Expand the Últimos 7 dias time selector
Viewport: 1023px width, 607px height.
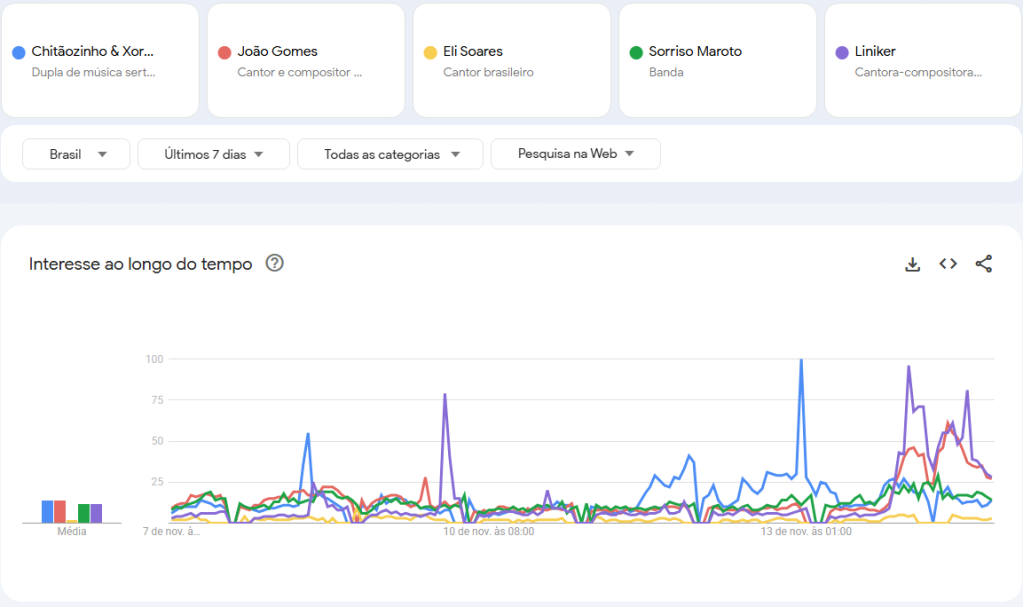coord(213,154)
